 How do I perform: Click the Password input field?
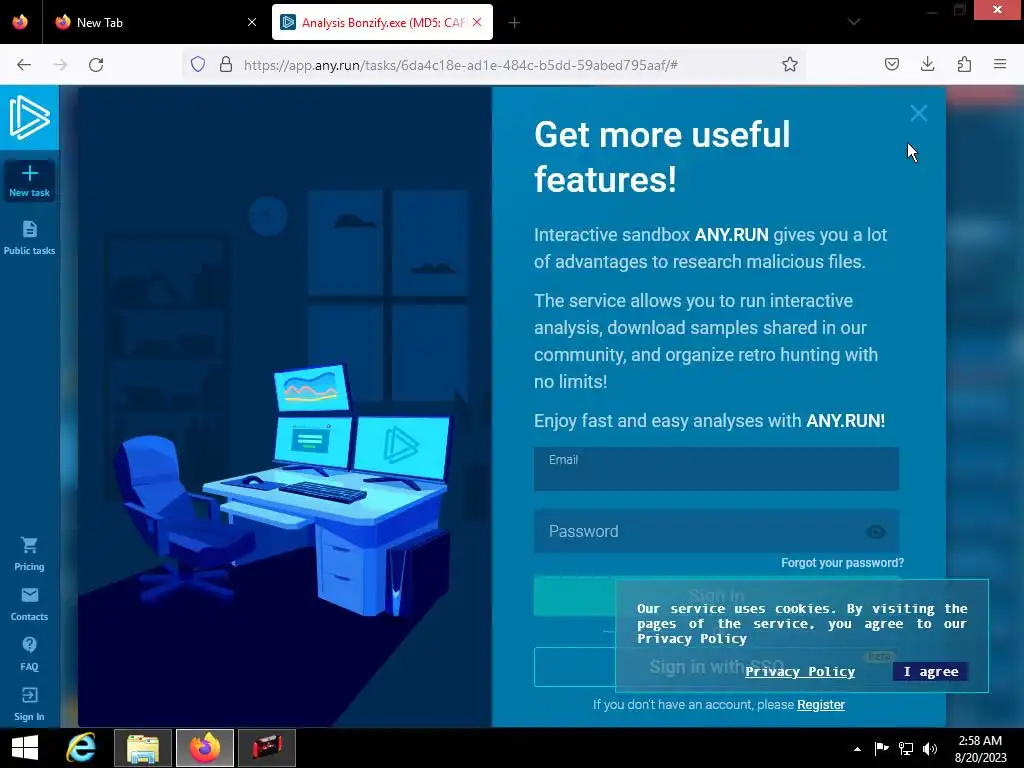coord(716,531)
